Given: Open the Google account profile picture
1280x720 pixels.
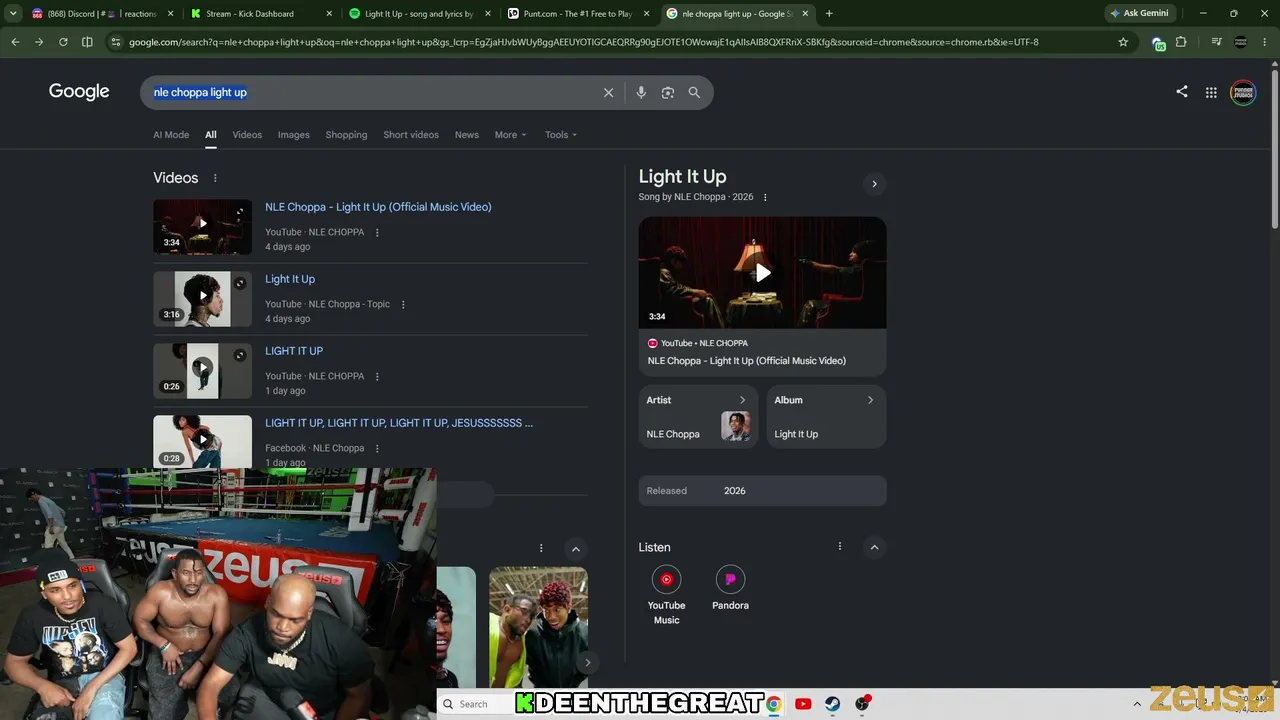Looking at the screenshot, I should 1243,92.
